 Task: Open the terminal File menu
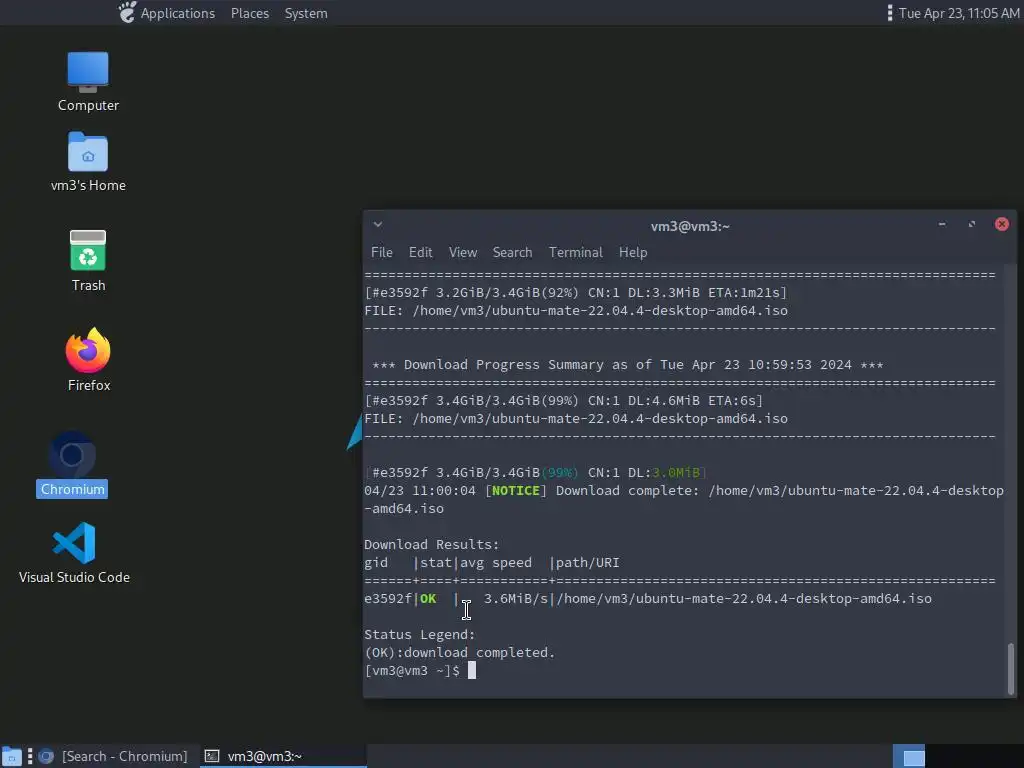(x=381, y=252)
